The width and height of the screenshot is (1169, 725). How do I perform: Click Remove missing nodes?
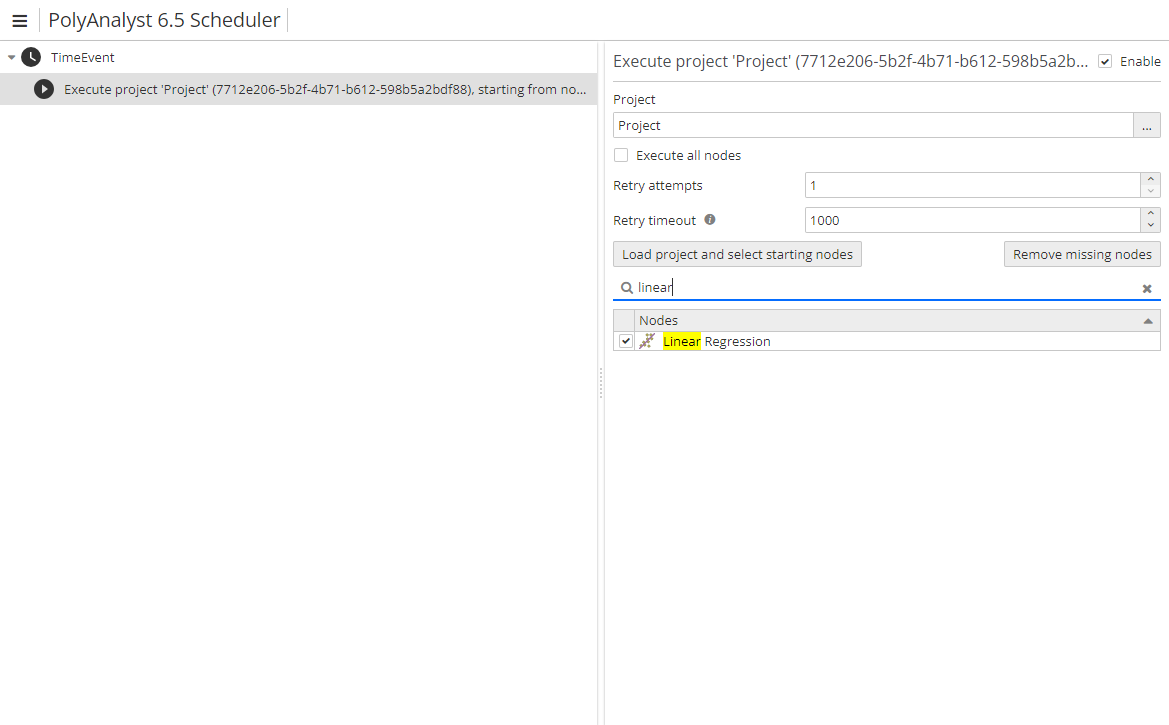(1082, 253)
